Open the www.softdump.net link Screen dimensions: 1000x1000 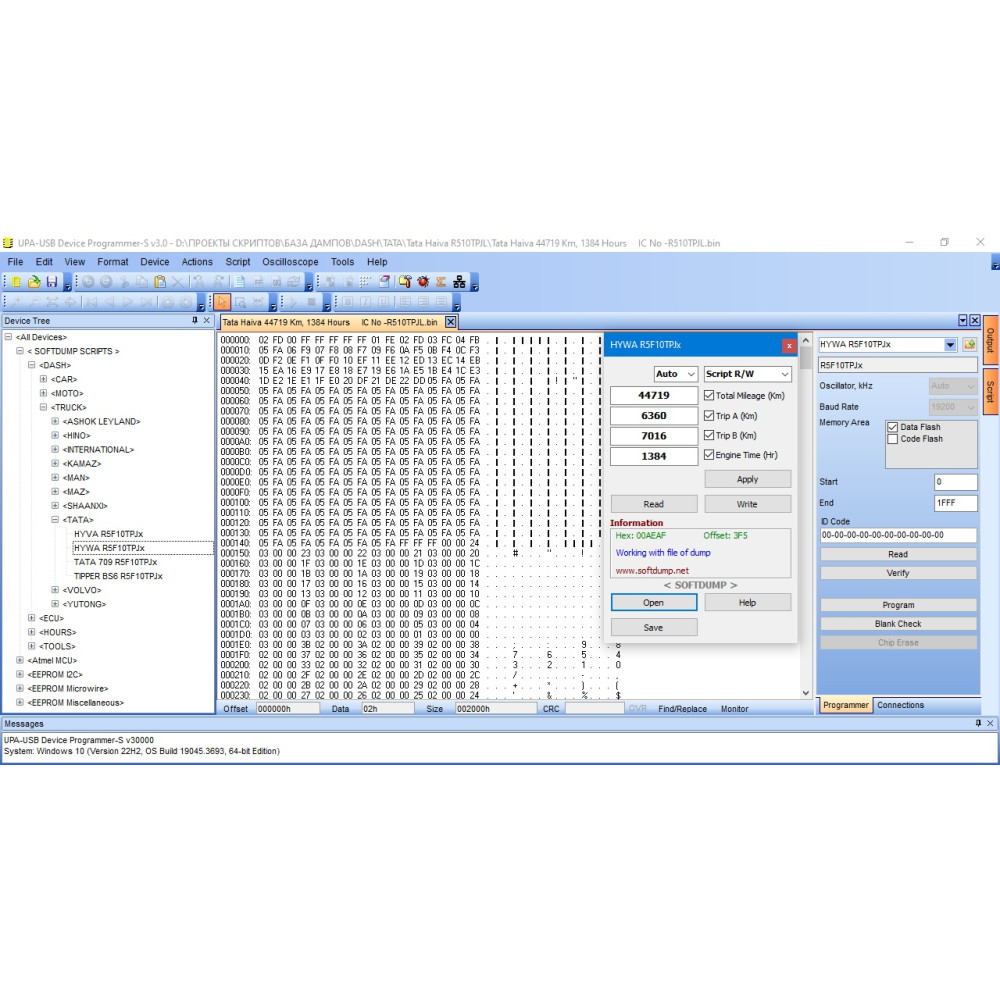click(652, 571)
